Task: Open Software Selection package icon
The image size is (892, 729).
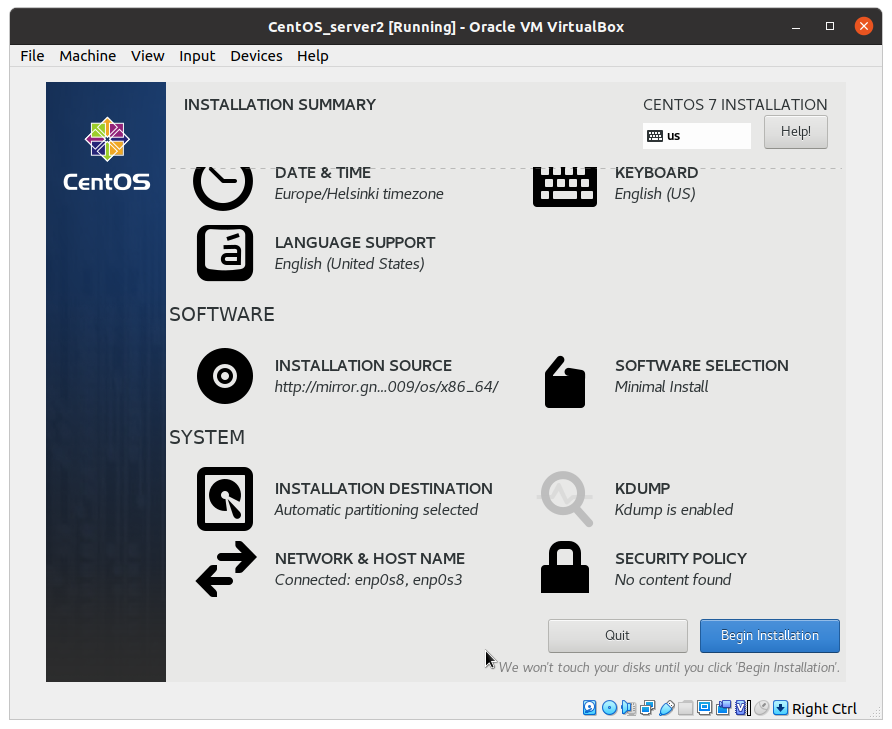Action: pos(564,381)
